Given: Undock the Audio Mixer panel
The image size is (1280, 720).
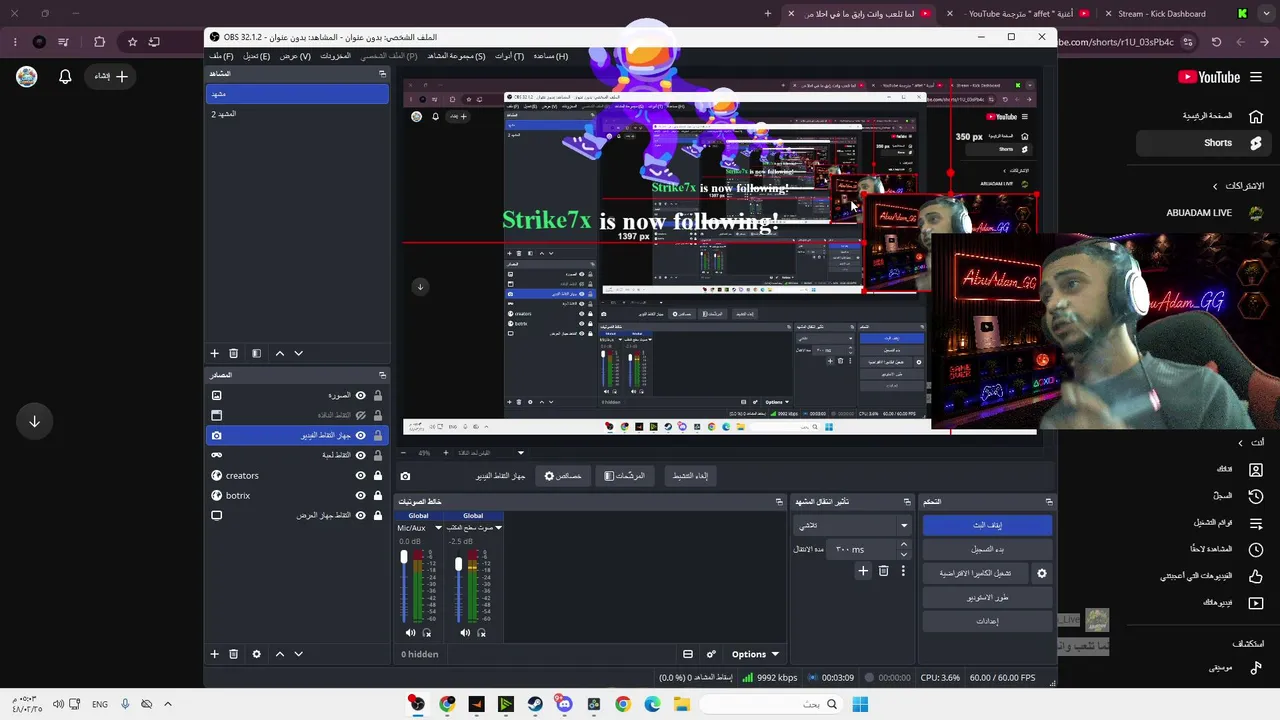Looking at the screenshot, I should (779, 502).
